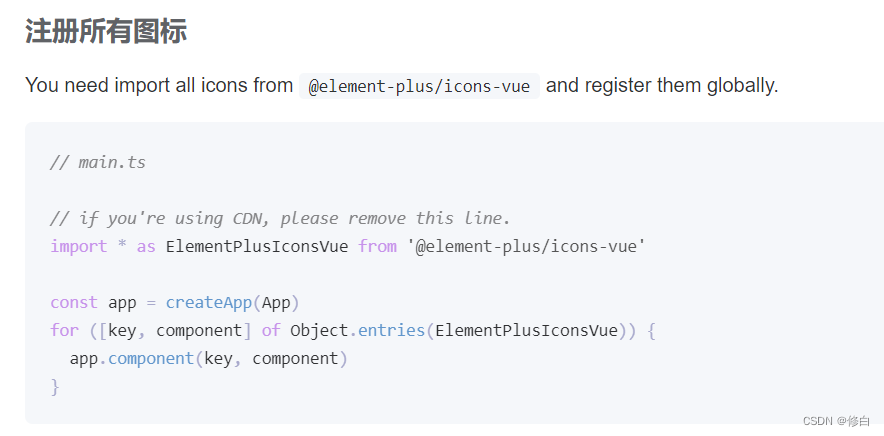
Task: Click the phrase 'register them globally'
Action: click(x=692, y=86)
